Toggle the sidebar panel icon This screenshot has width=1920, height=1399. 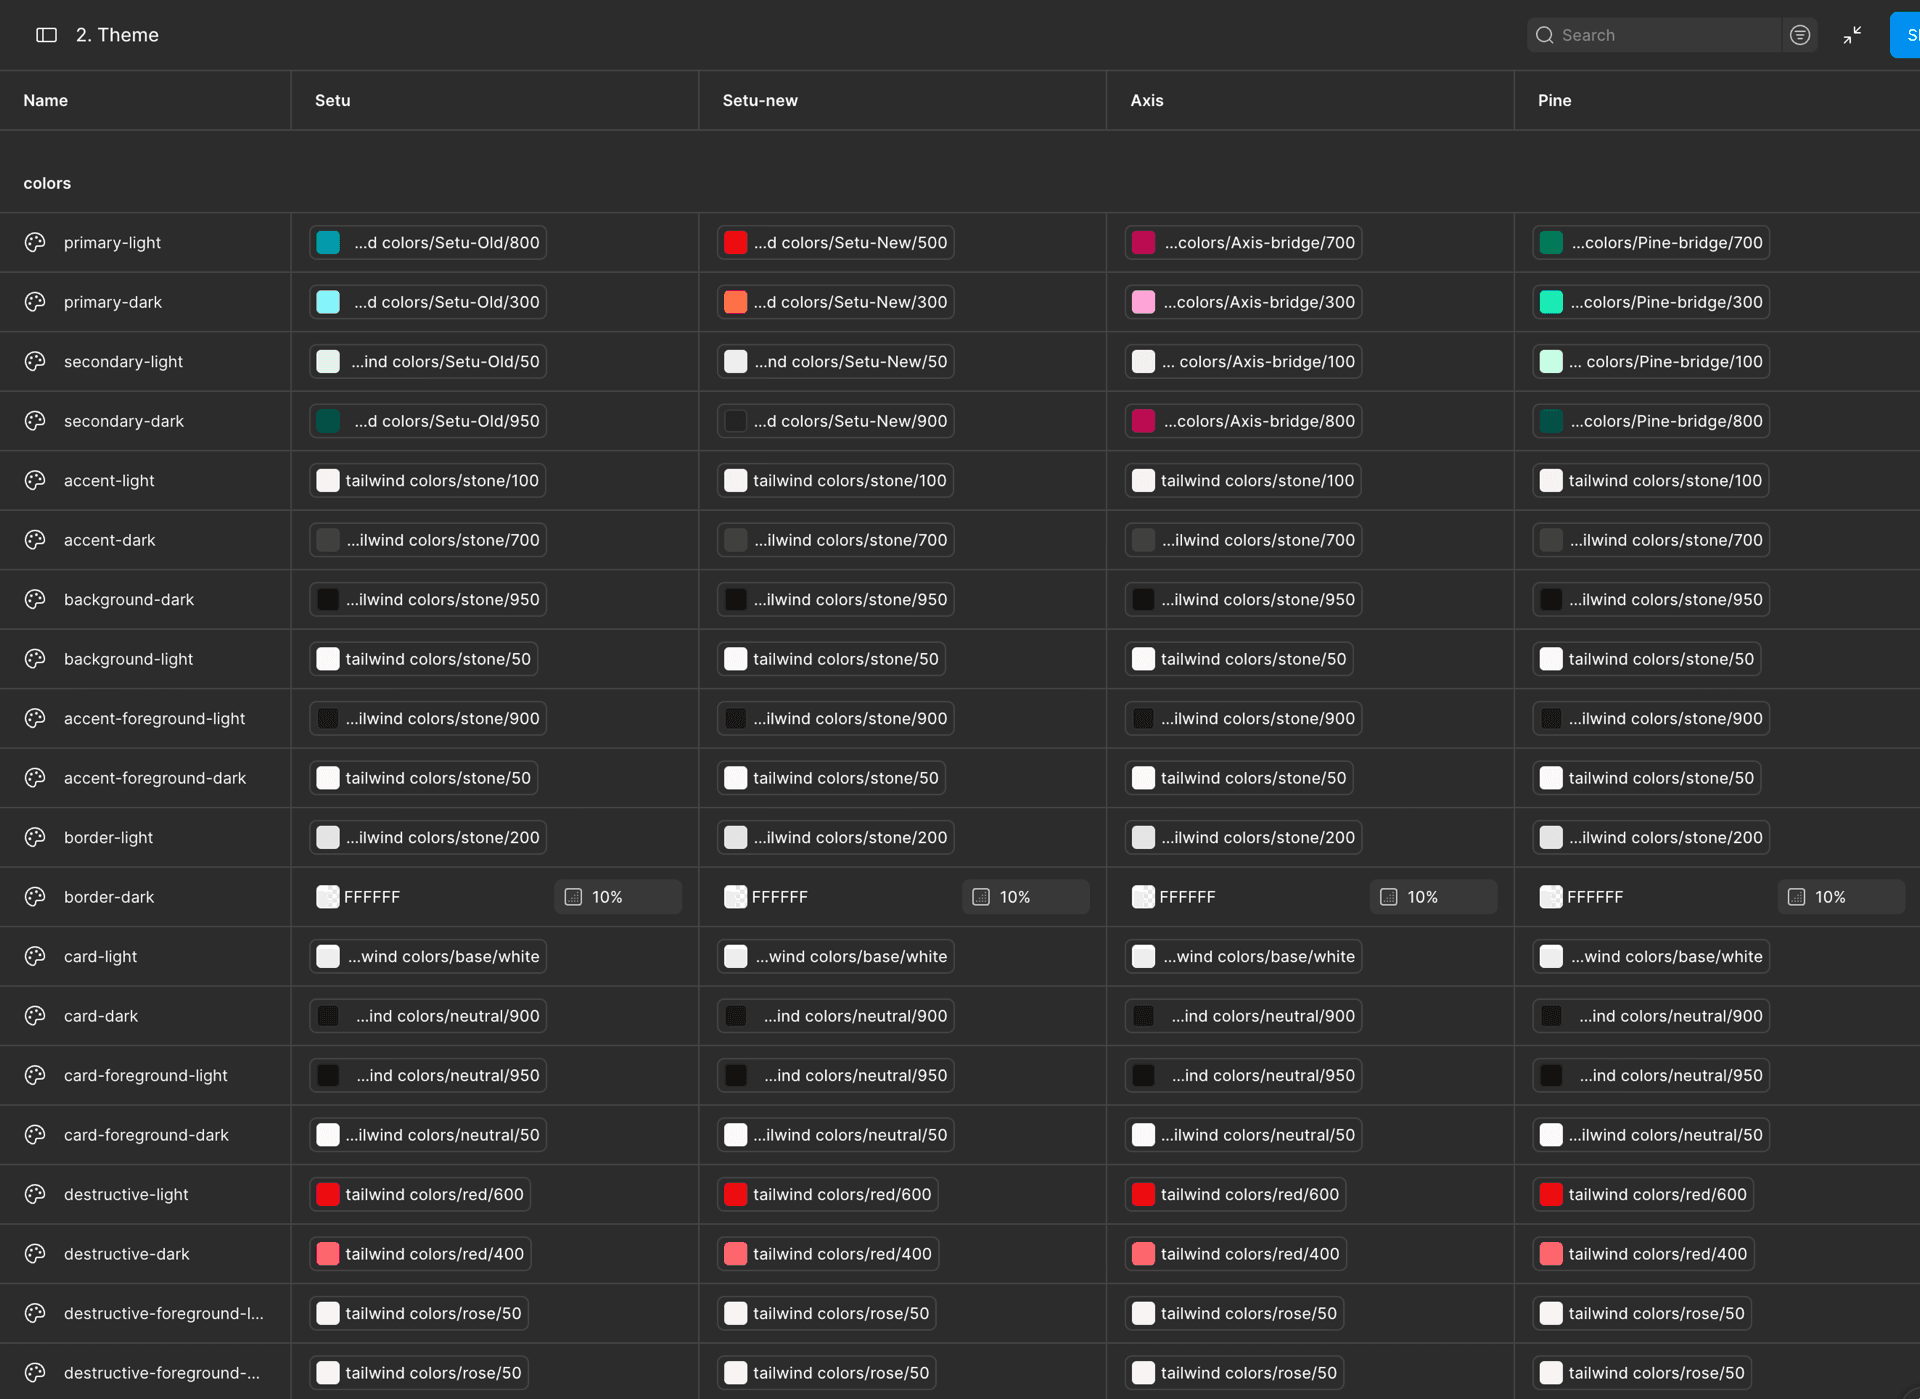pos(46,35)
